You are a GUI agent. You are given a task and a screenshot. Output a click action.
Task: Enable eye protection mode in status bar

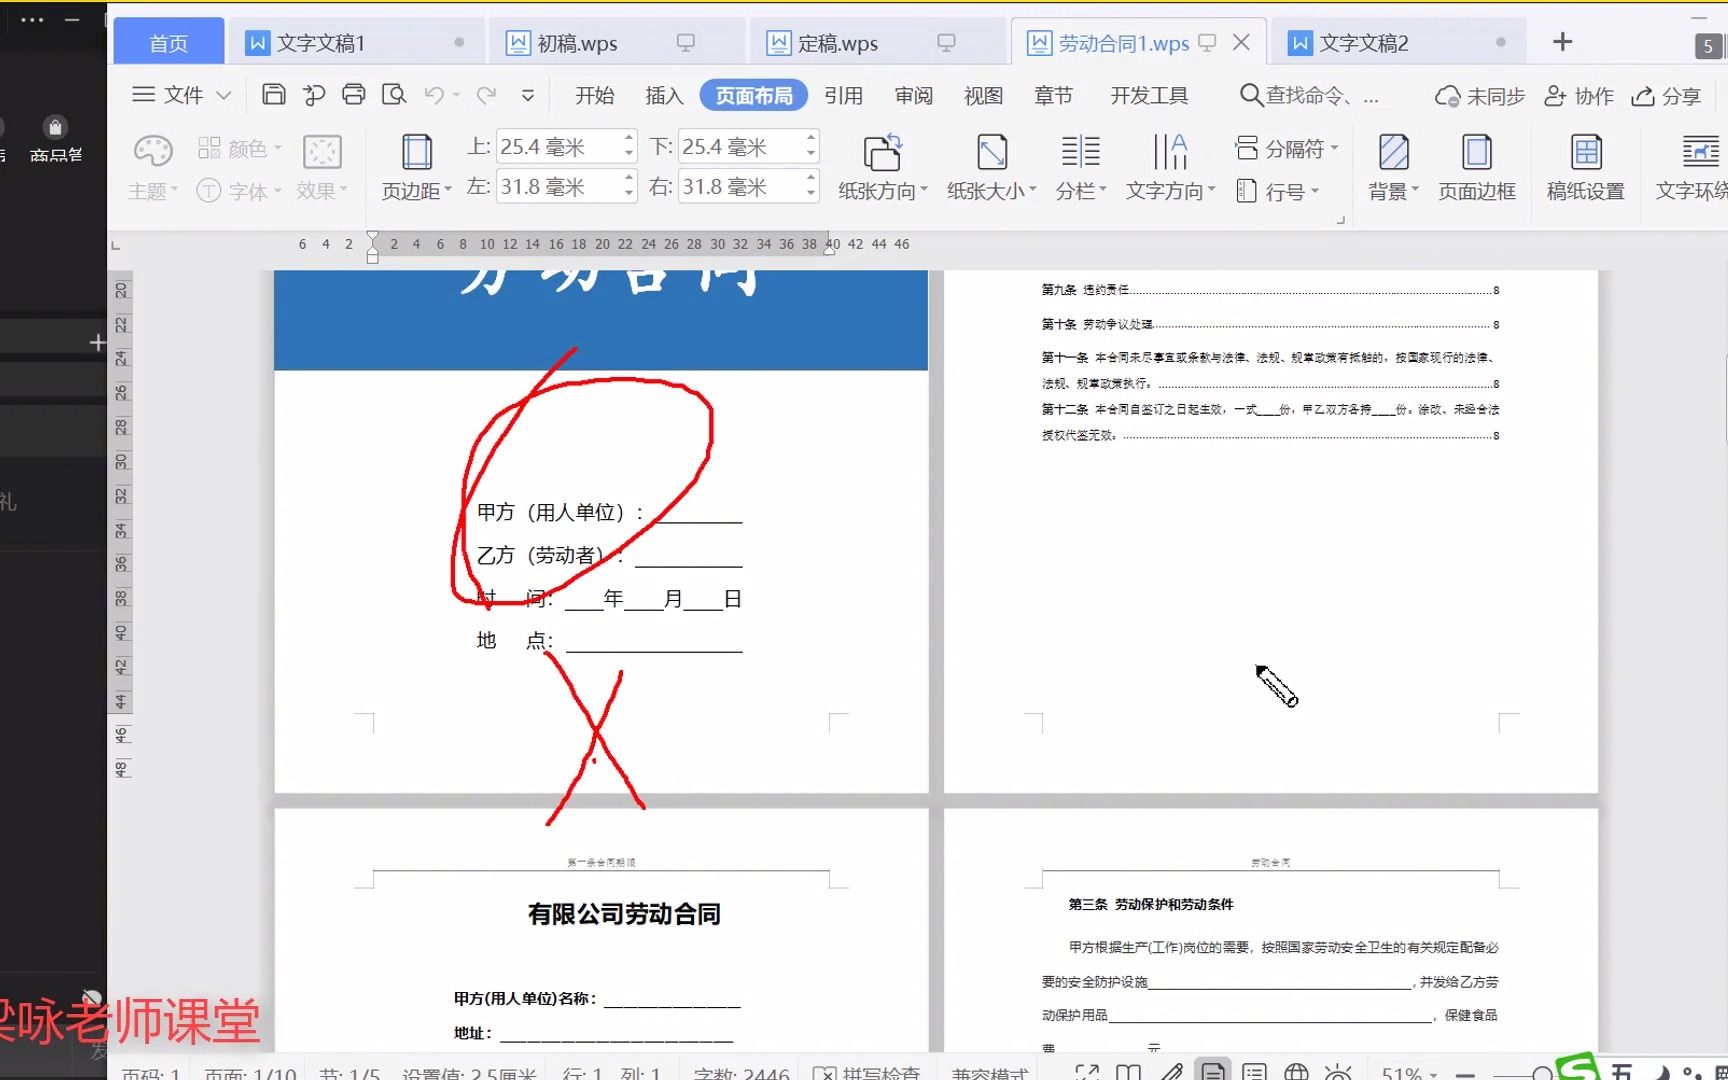click(1337, 1072)
